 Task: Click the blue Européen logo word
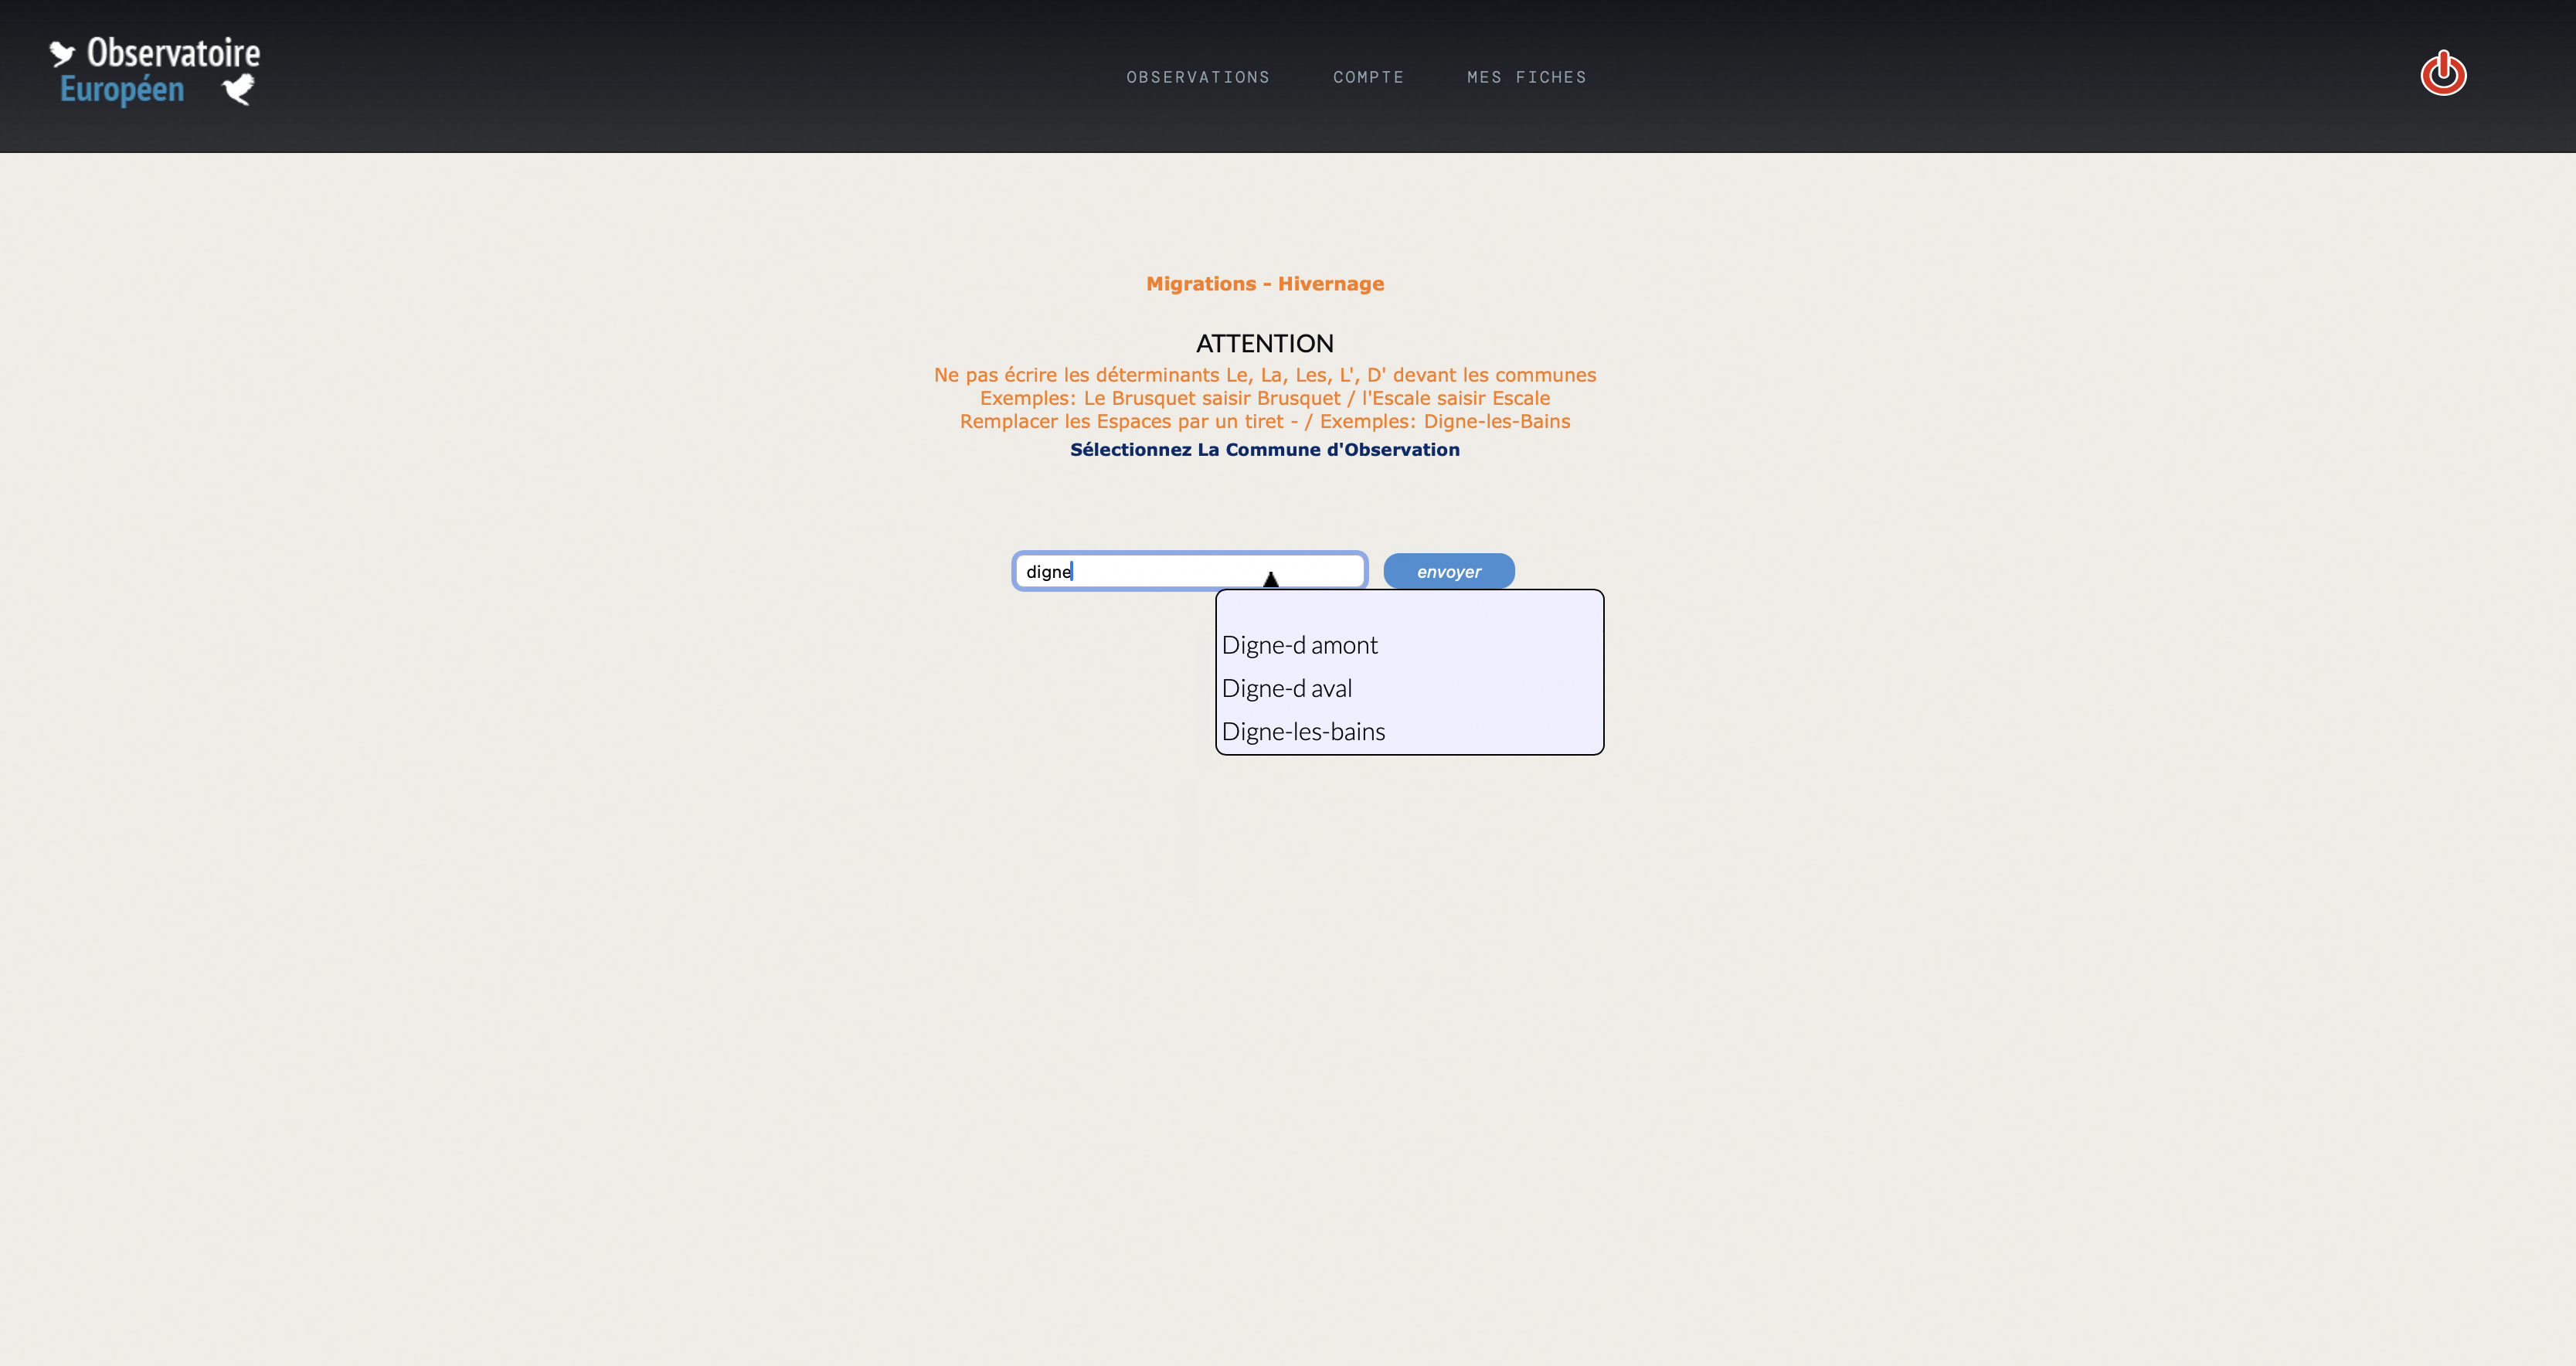[122, 90]
